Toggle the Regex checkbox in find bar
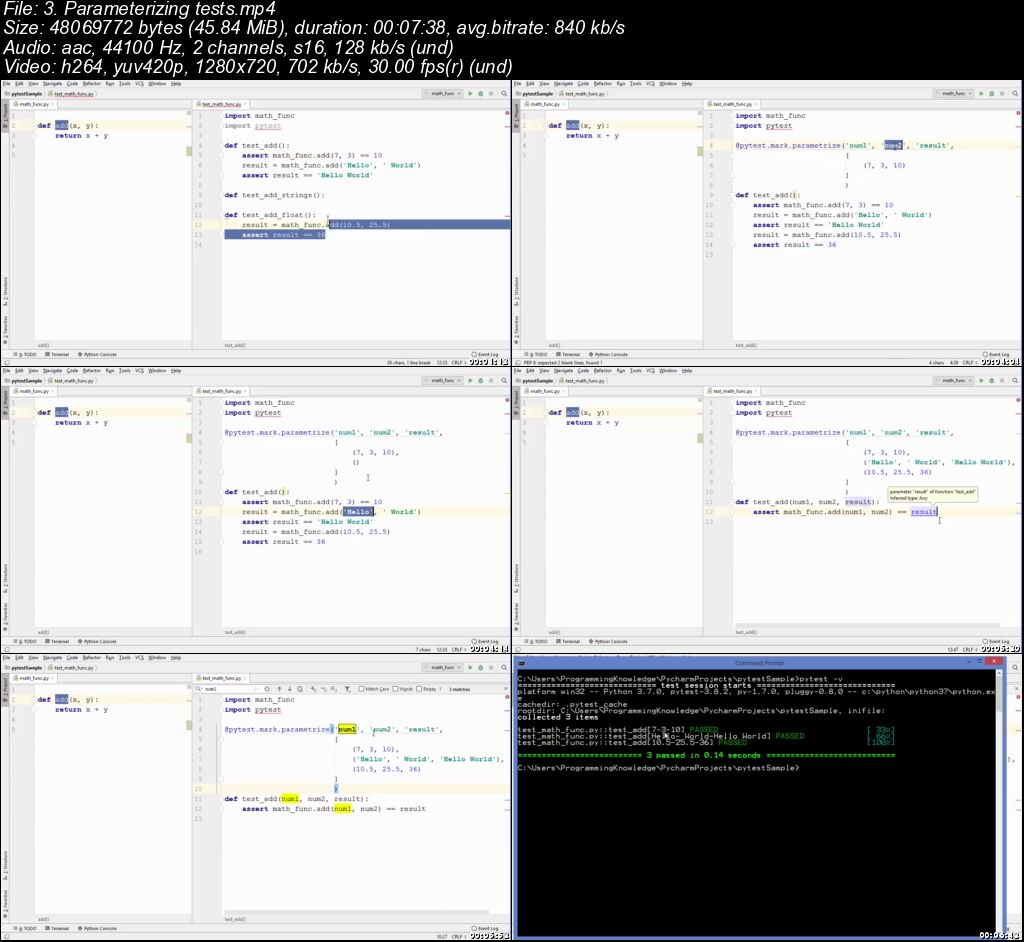Viewport: 1024px width, 942px height. [420, 689]
